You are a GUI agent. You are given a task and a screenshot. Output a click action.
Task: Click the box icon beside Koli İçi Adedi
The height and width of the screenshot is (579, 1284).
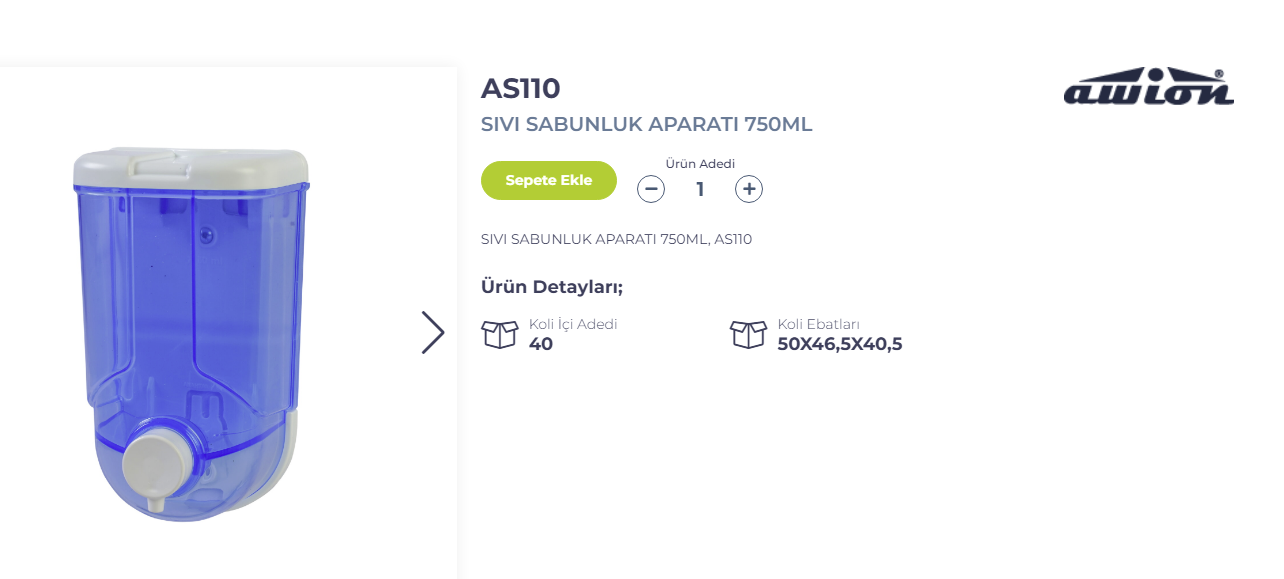tap(500, 334)
